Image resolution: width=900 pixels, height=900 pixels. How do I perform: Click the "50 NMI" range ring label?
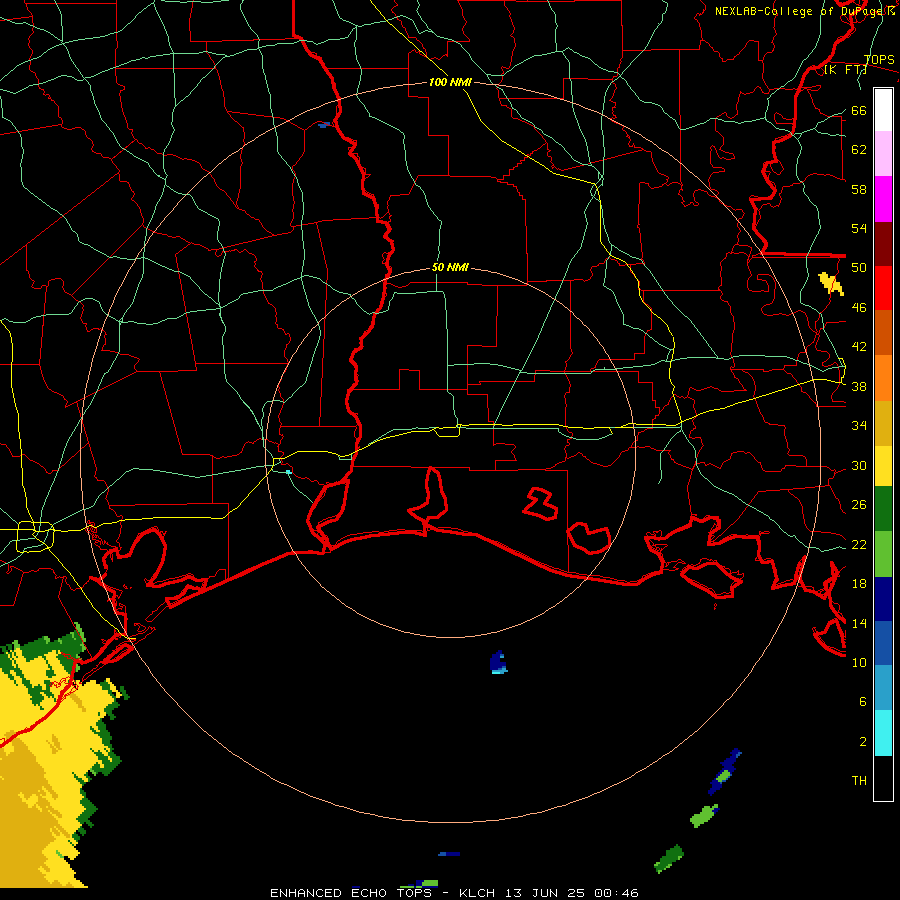(450, 267)
